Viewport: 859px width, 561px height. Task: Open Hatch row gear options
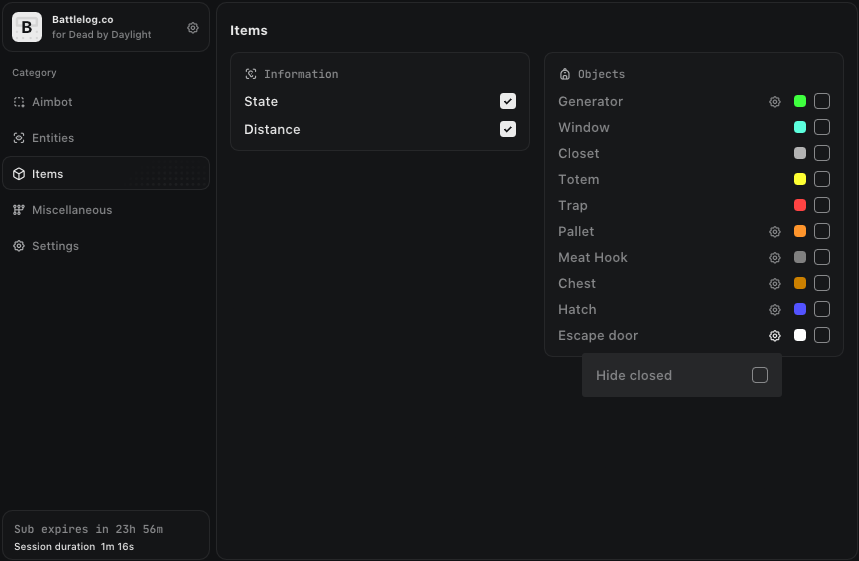775,310
